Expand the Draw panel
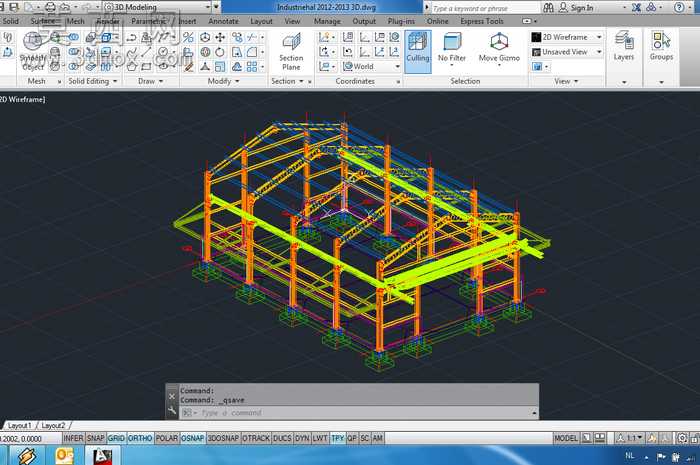This screenshot has height=465, width=700. (x=150, y=81)
